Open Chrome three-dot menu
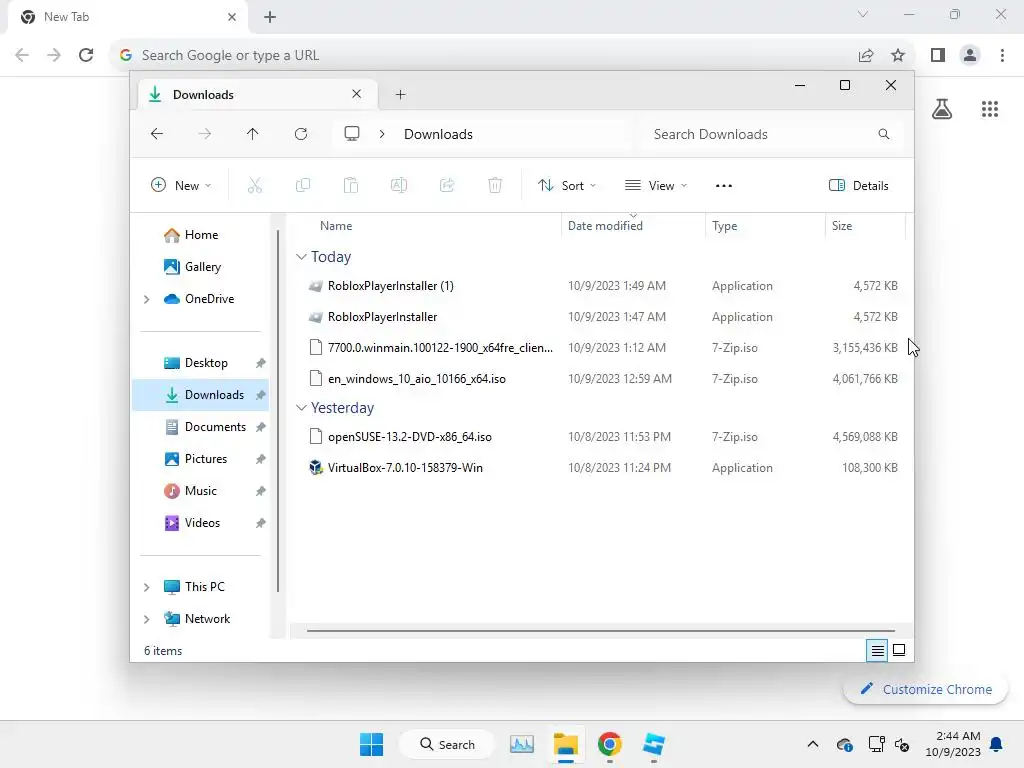Viewport: 1024px width, 768px height. [1002, 56]
